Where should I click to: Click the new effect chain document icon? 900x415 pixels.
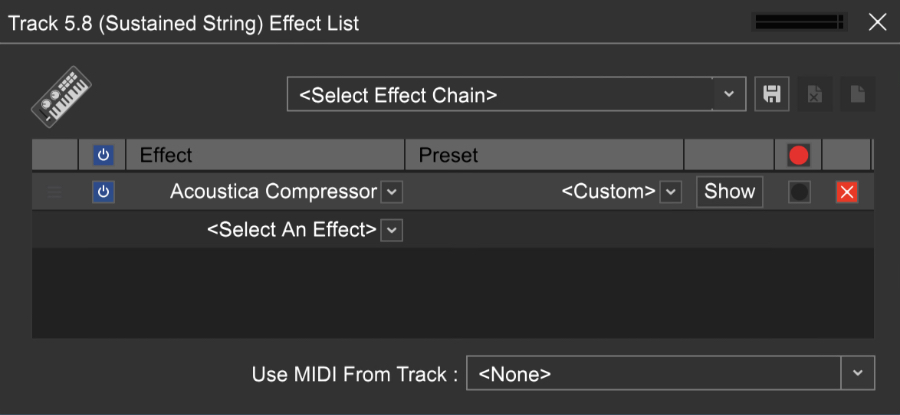857,95
